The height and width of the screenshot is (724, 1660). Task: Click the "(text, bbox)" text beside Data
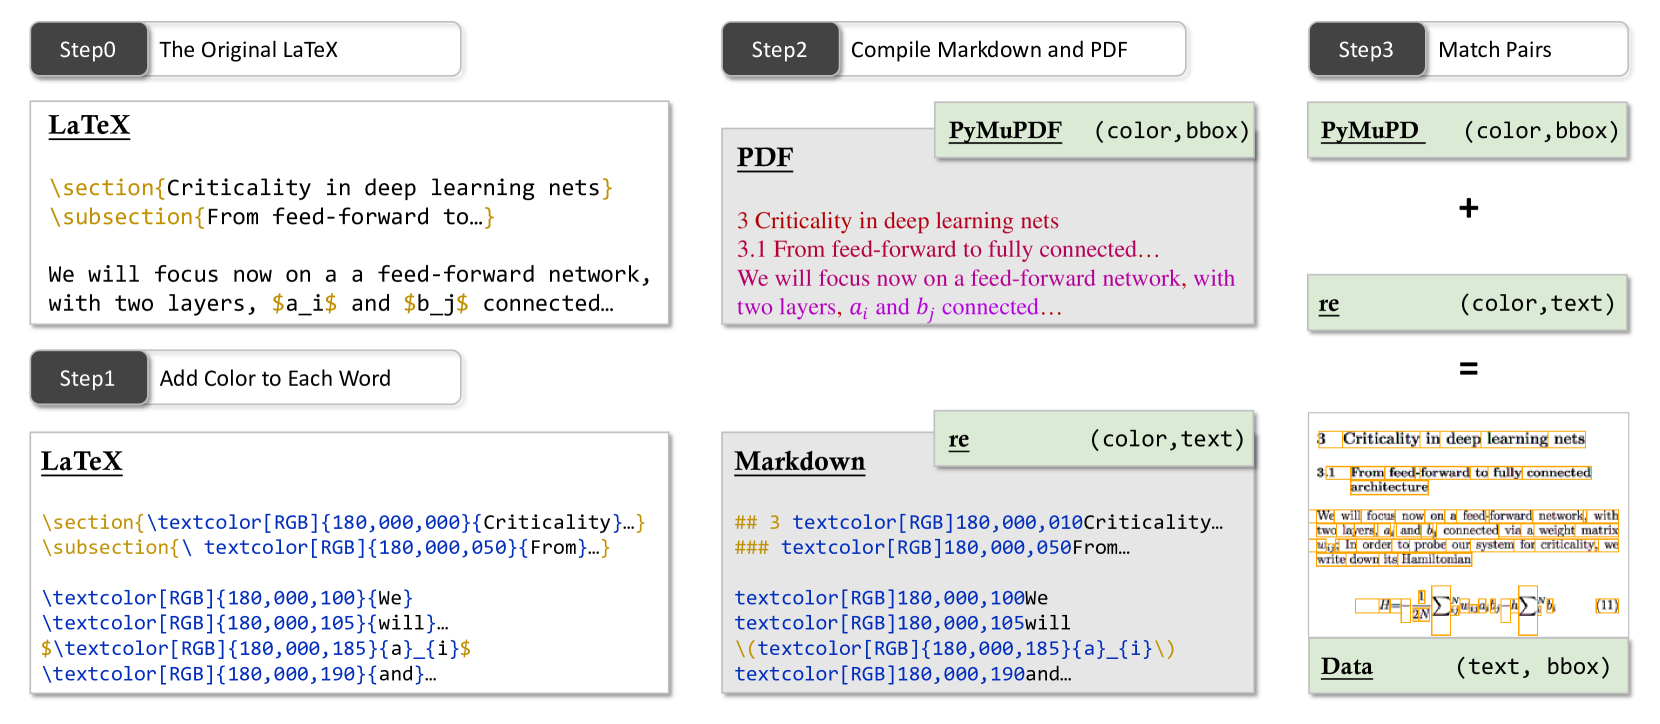pos(1533,667)
